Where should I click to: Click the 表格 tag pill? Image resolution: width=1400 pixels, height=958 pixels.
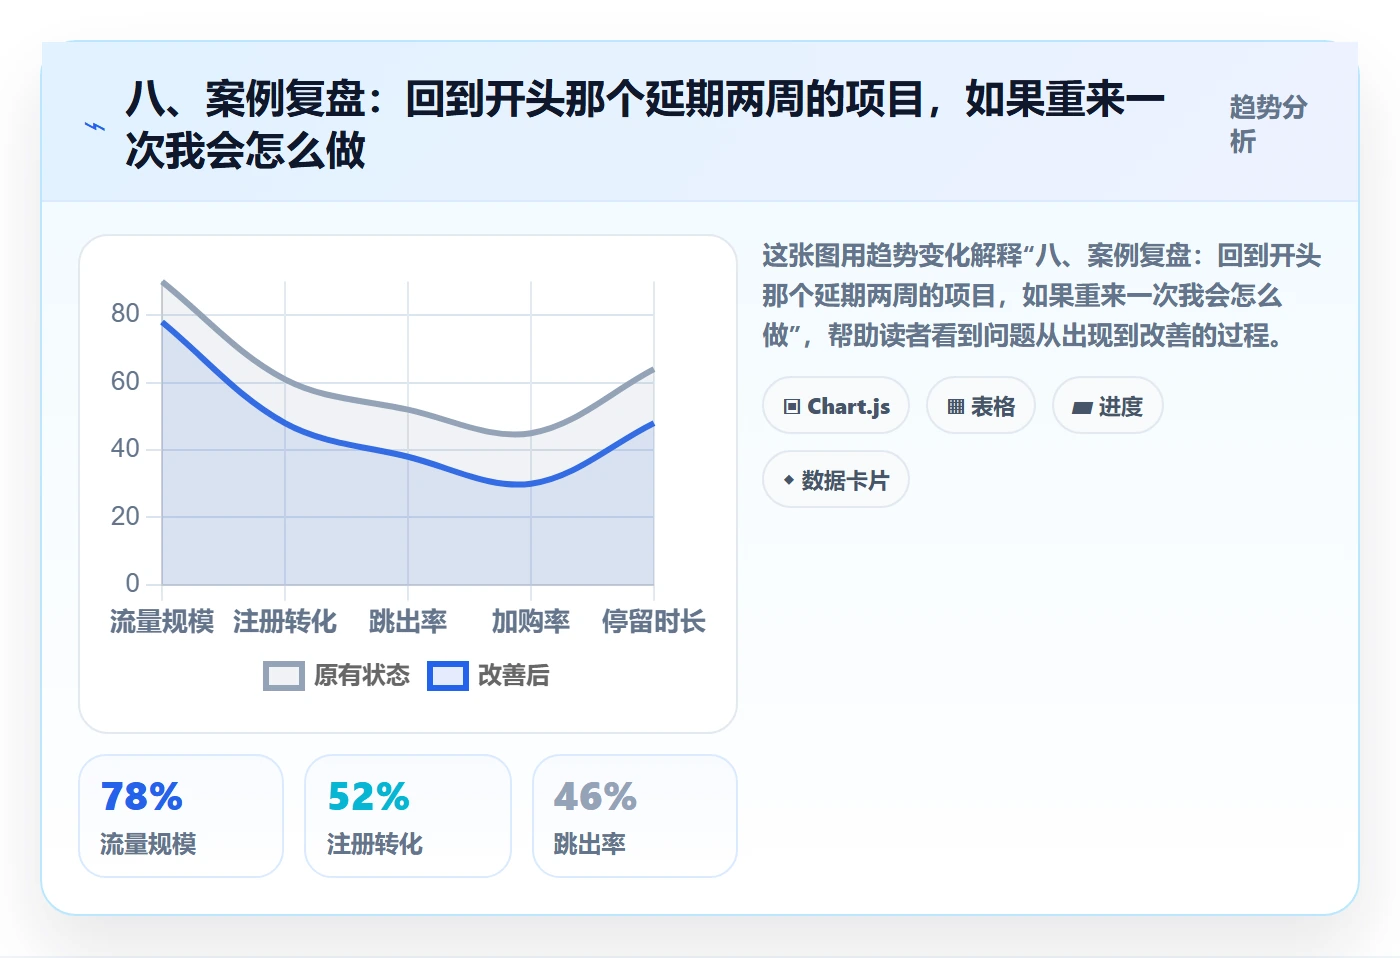tap(981, 406)
